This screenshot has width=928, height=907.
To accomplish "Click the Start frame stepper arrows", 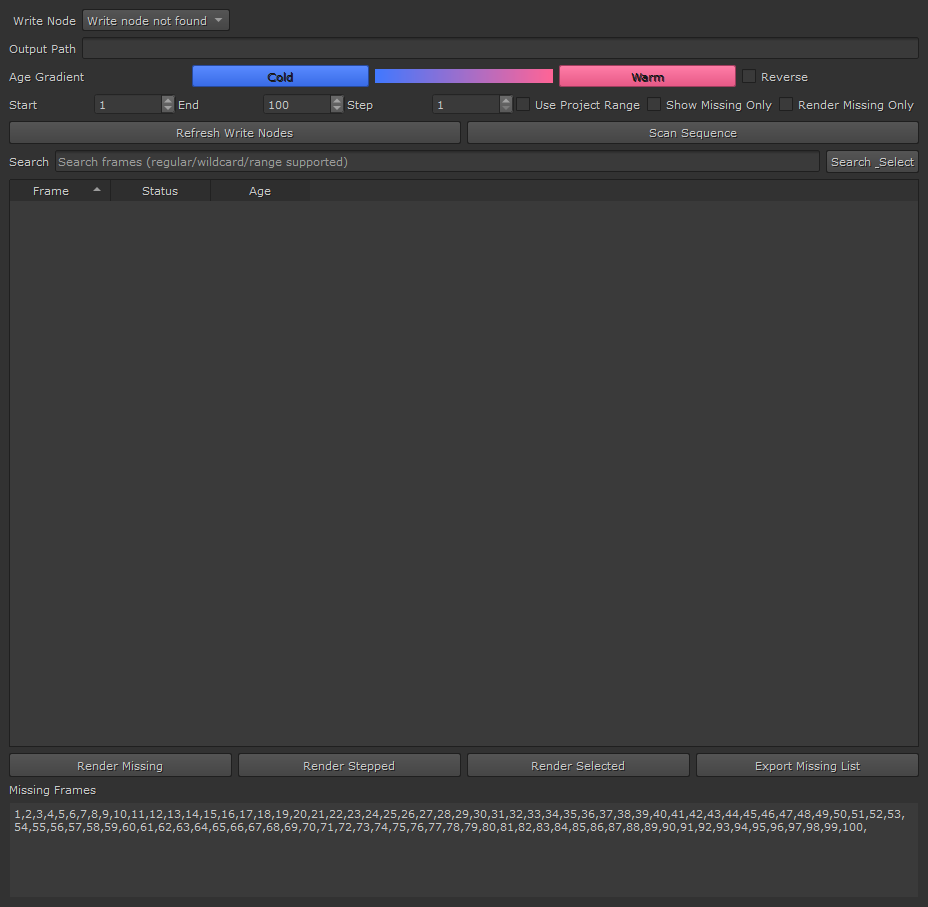I will (167, 105).
